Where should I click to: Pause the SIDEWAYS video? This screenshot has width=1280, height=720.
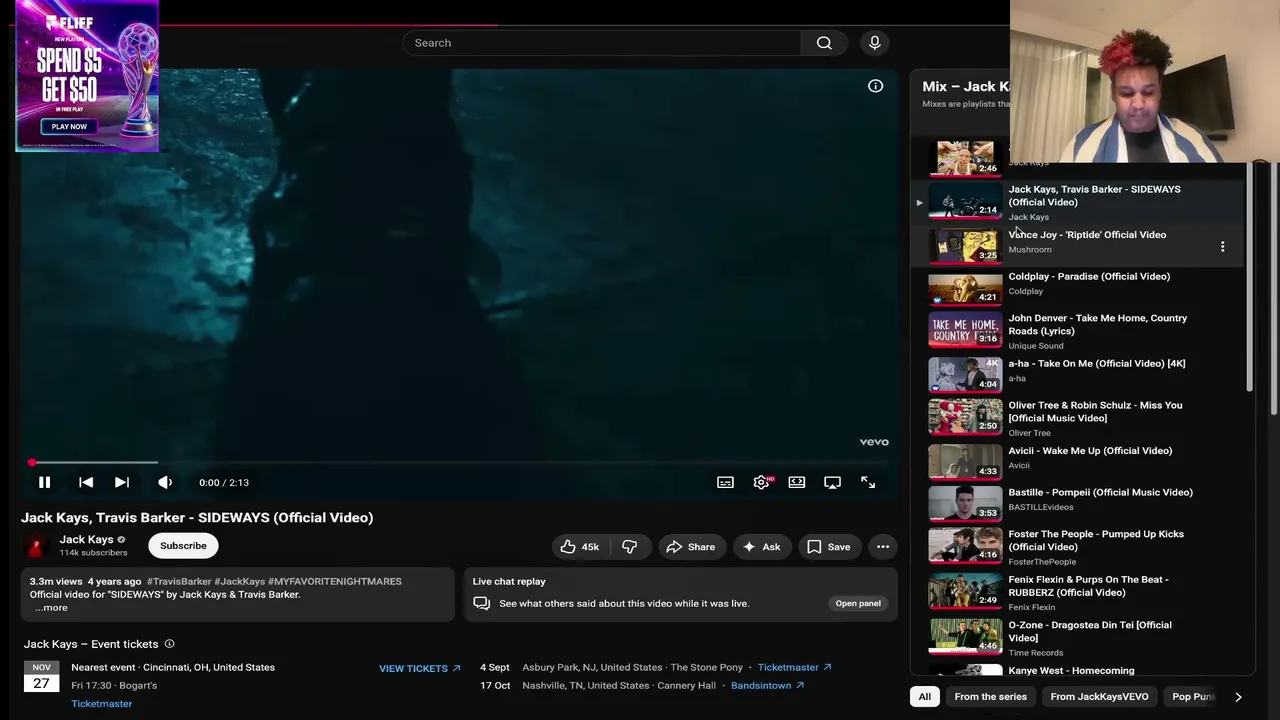click(x=44, y=482)
